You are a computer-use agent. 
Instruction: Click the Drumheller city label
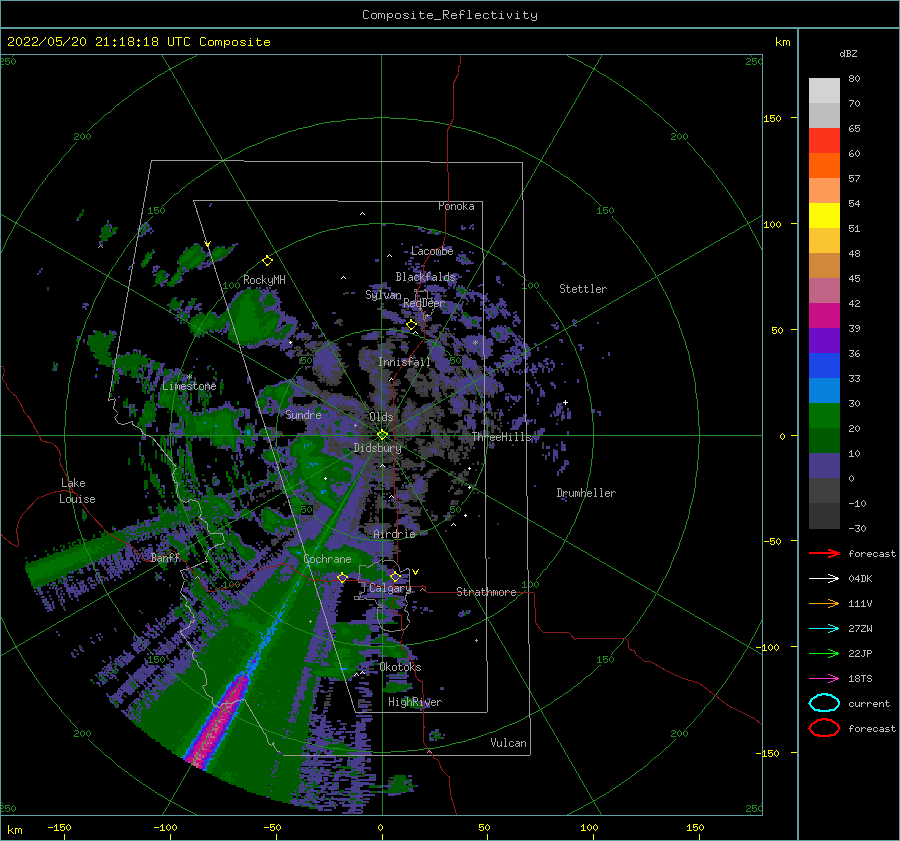tap(586, 493)
